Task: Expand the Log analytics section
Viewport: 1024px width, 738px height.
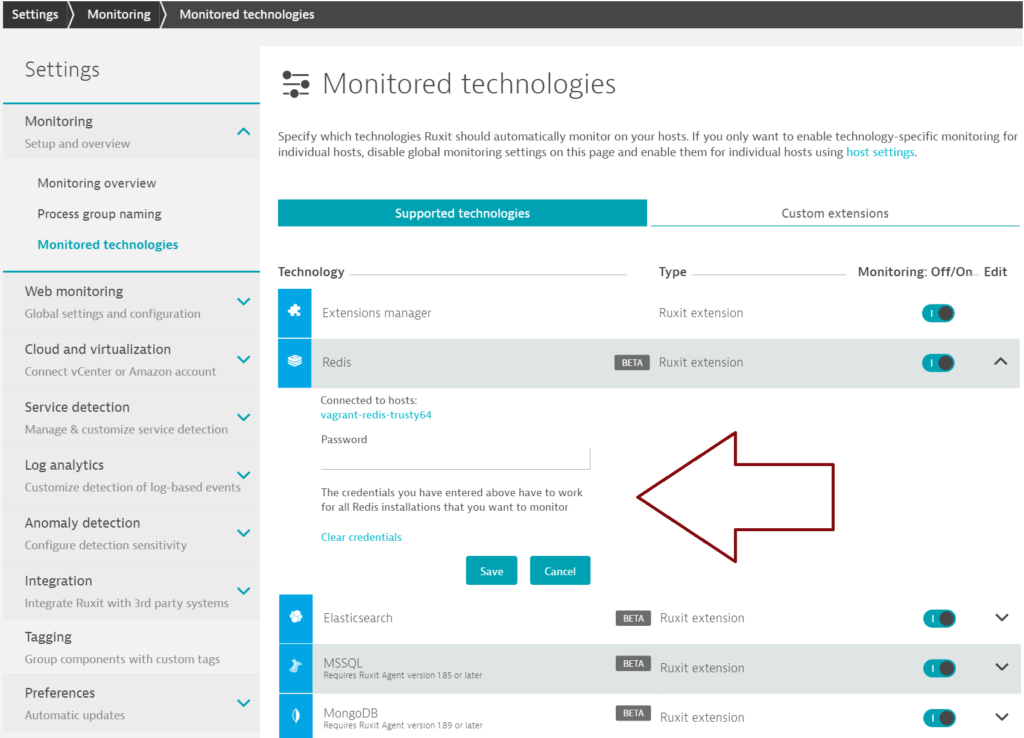Action: (x=244, y=475)
